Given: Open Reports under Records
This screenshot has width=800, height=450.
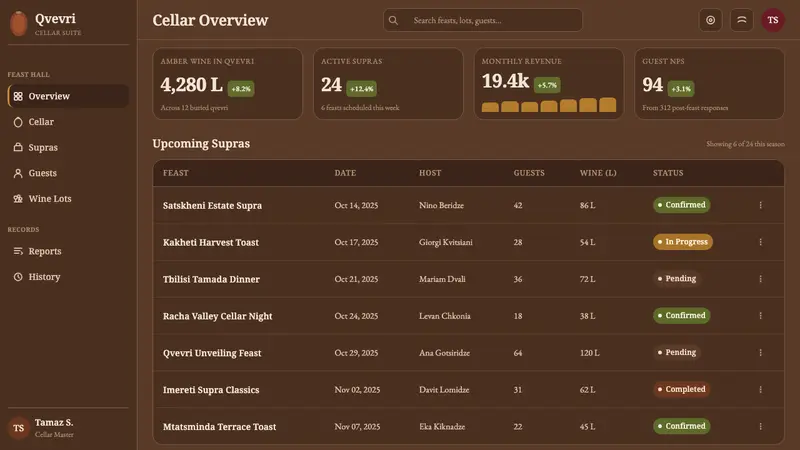Looking at the screenshot, I should click(x=68, y=251).
